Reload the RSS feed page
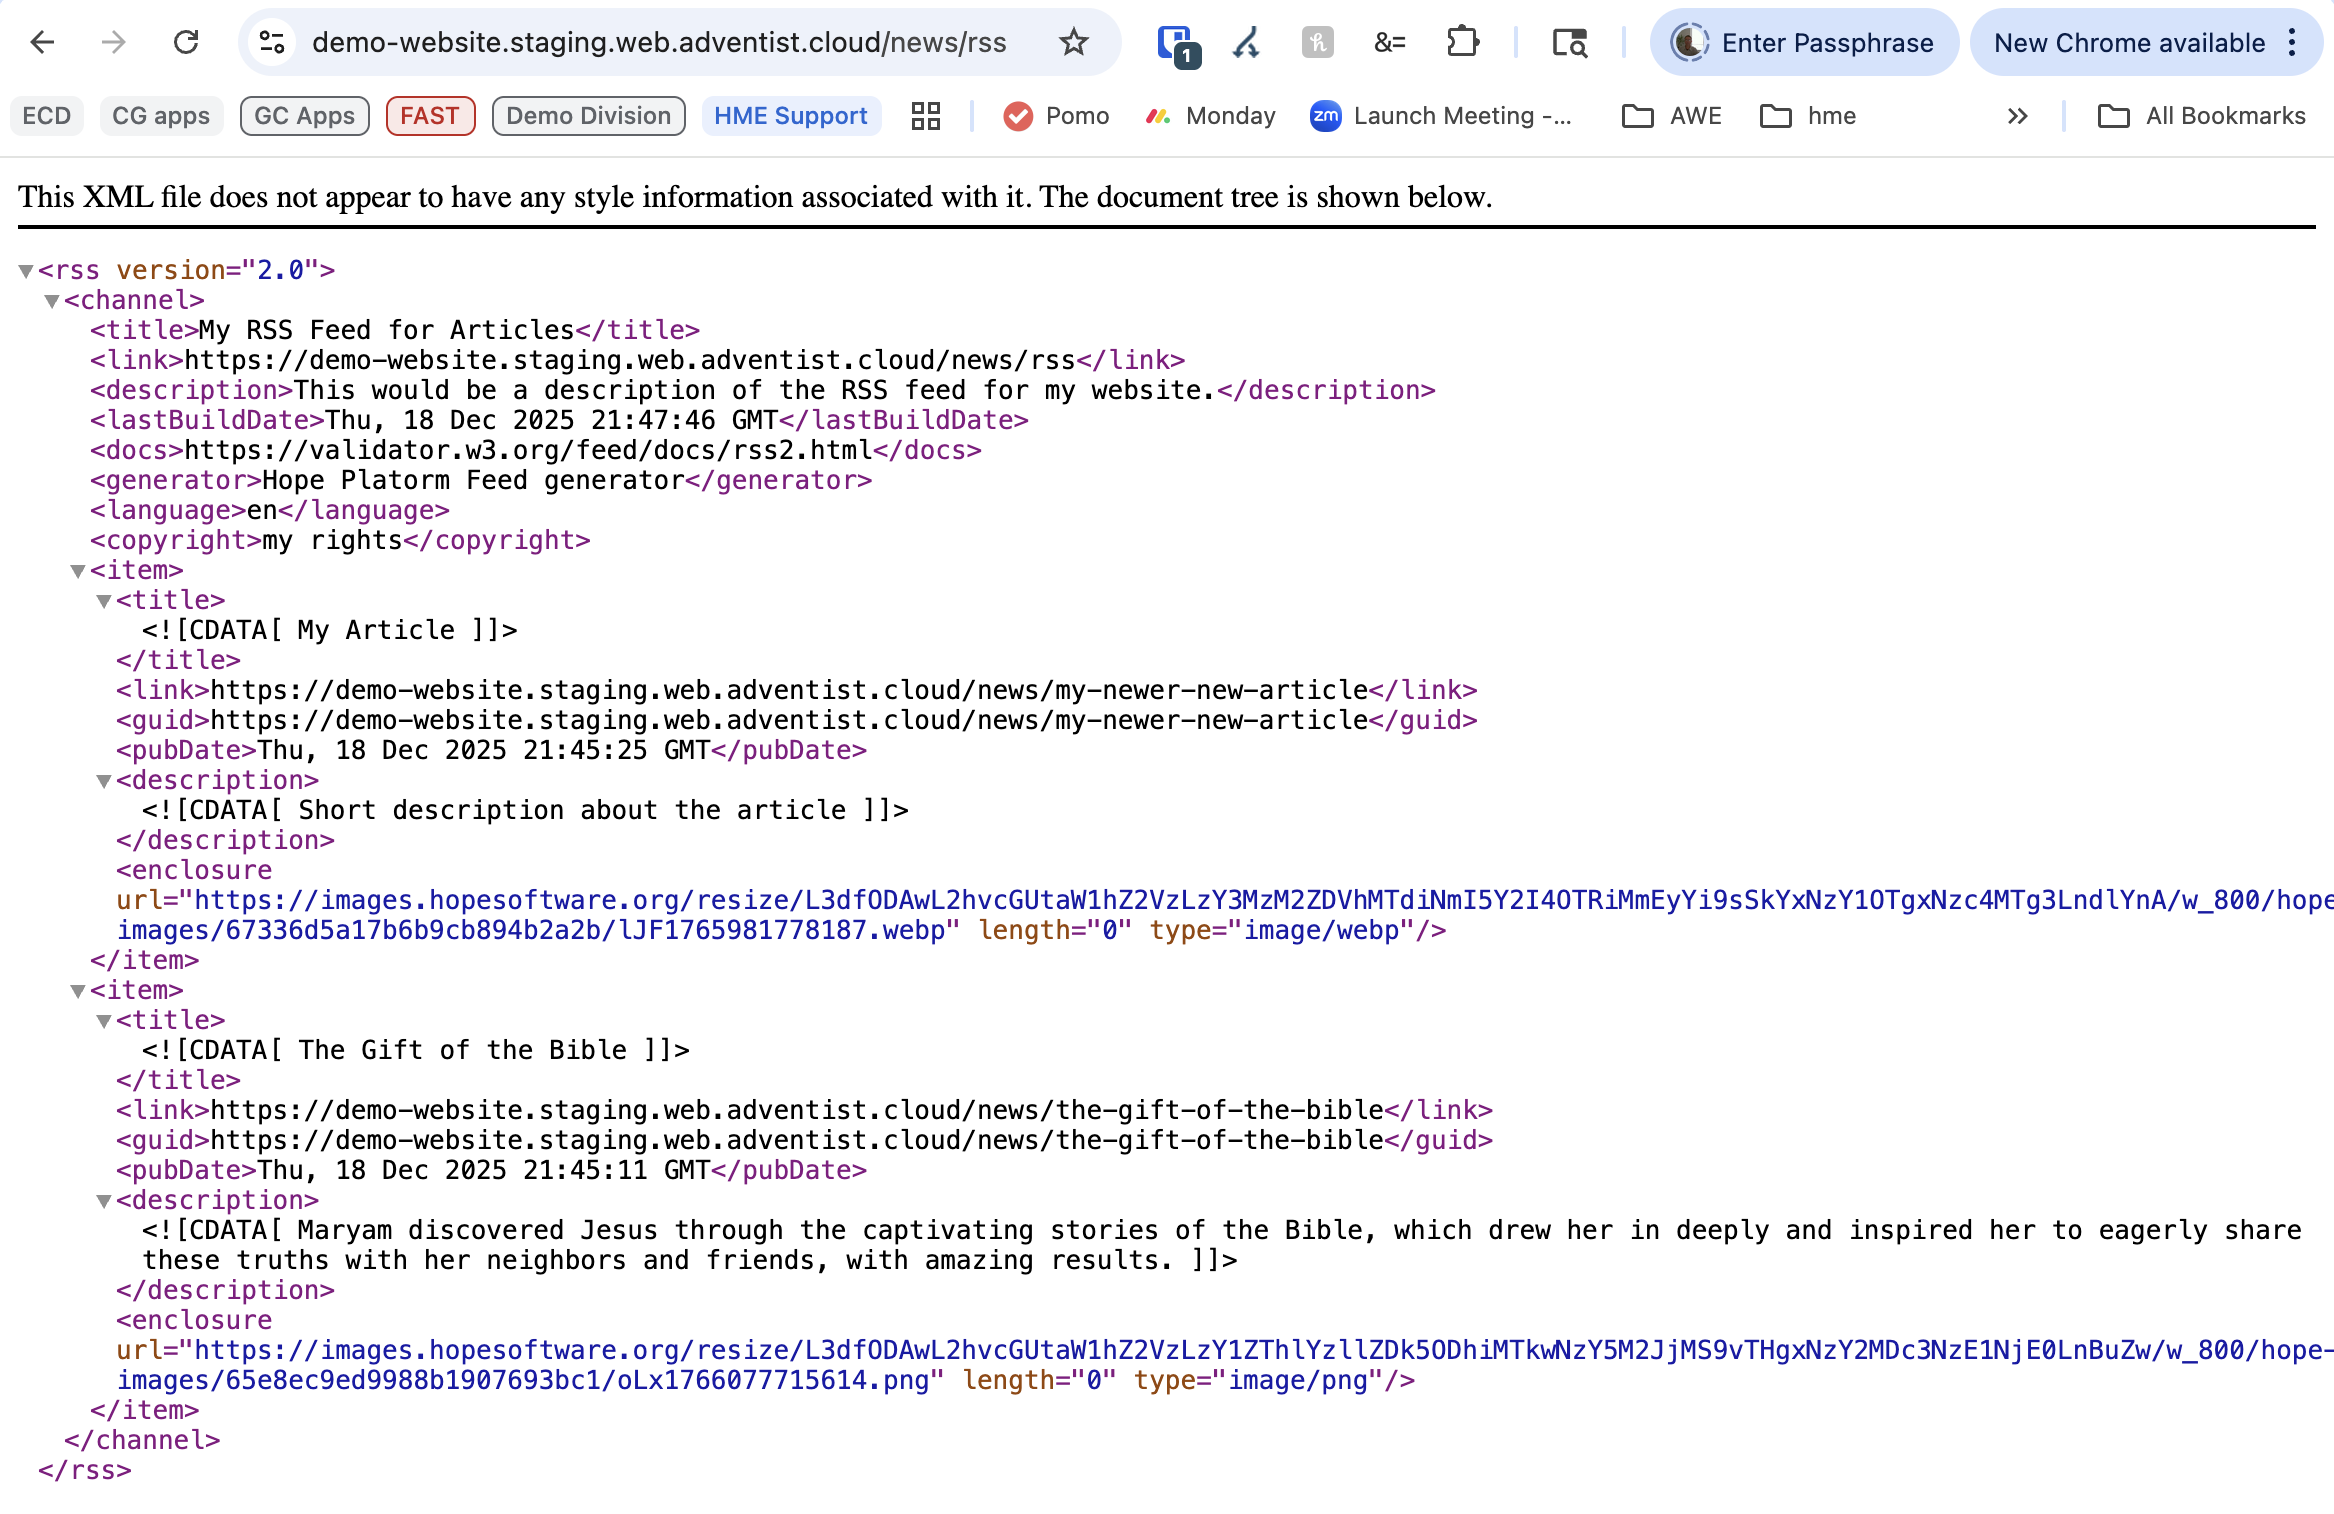 (x=186, y=42)
